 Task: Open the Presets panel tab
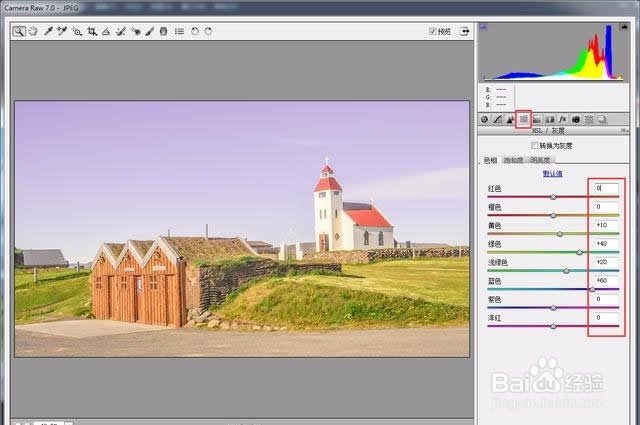(x=589, y=119)
